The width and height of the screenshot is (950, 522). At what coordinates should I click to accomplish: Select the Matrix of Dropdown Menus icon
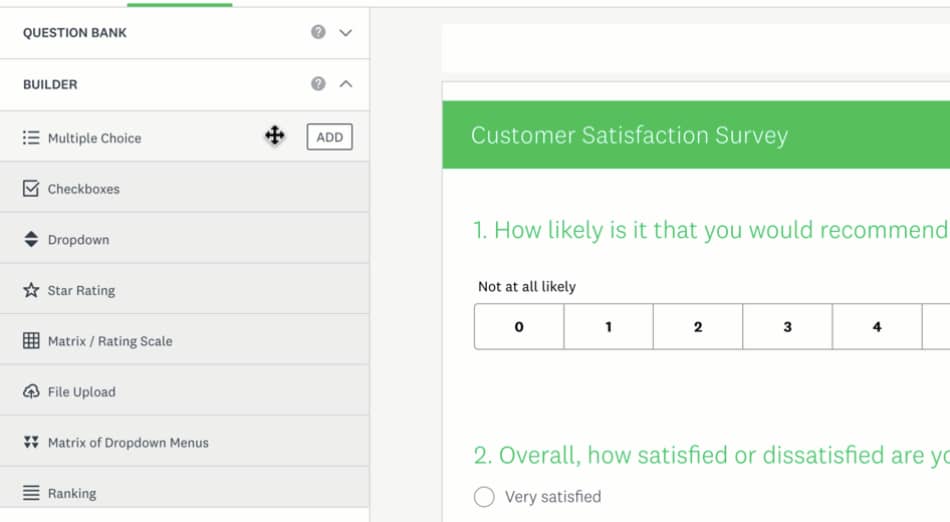(31, 443)
